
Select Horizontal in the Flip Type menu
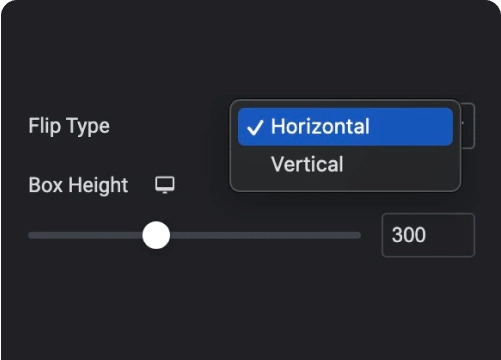click(x=345, y=127)
